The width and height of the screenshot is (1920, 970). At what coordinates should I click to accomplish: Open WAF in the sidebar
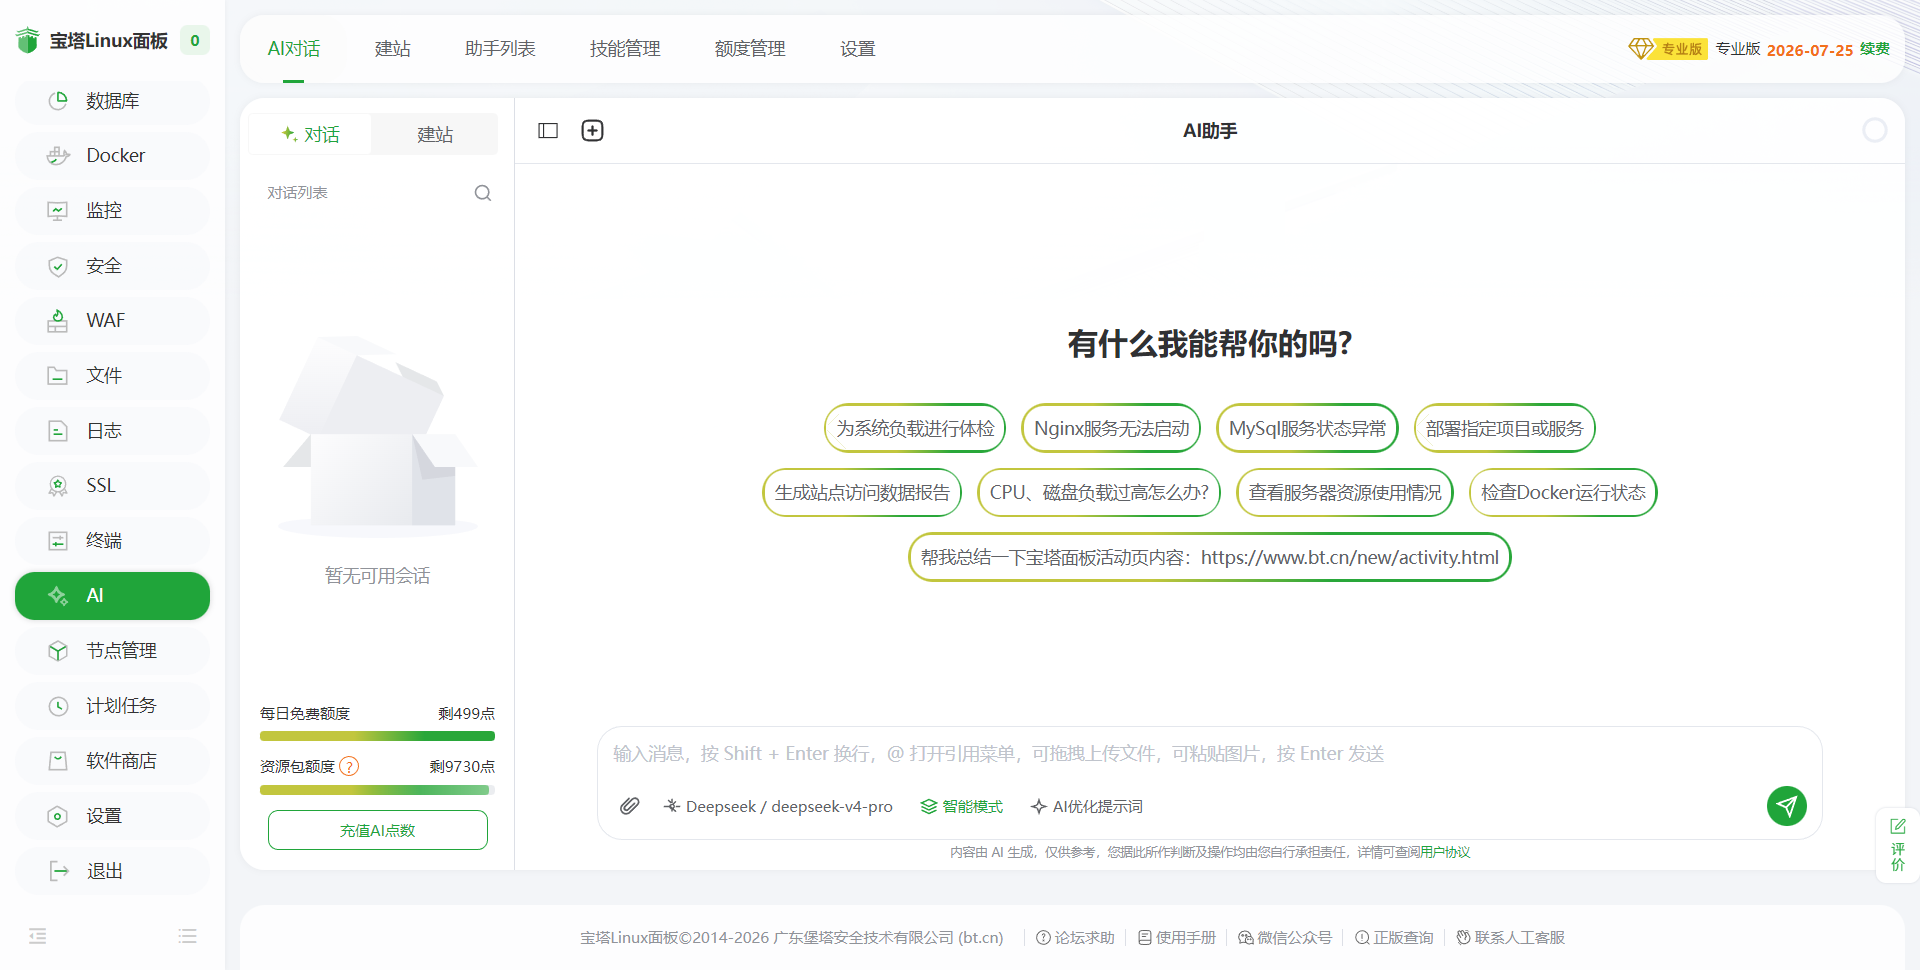112,321
